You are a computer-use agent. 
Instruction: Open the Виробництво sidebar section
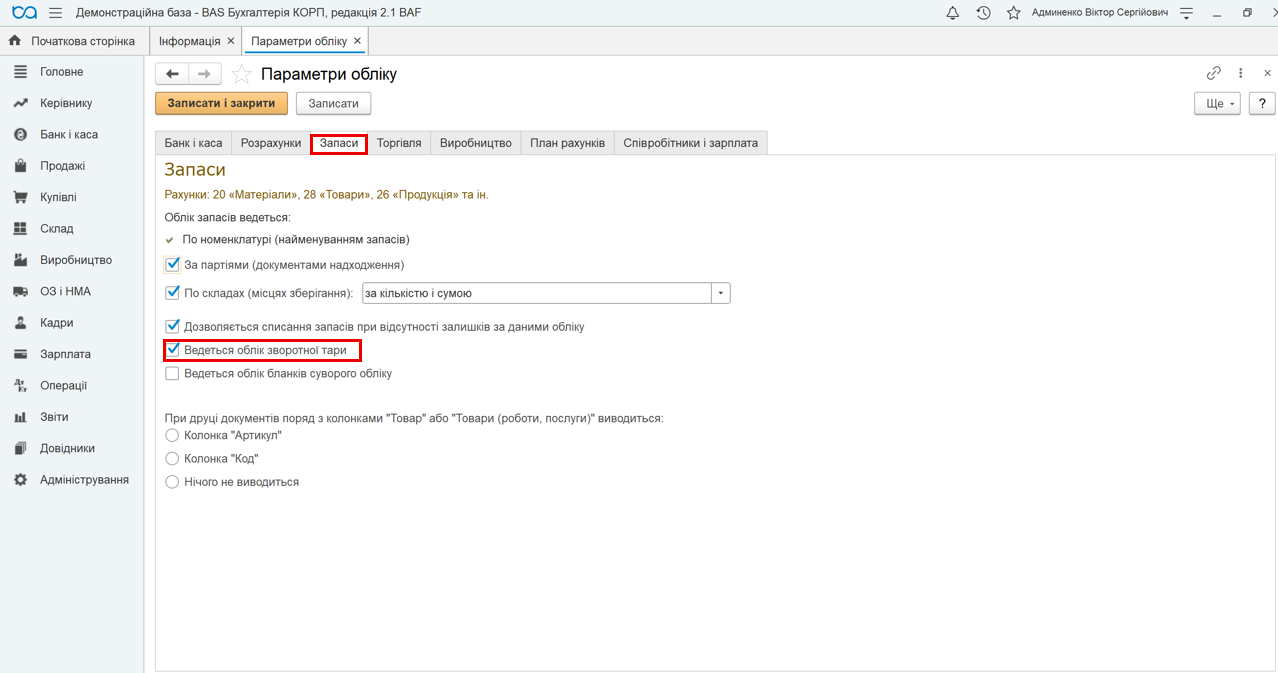(72, 260)
